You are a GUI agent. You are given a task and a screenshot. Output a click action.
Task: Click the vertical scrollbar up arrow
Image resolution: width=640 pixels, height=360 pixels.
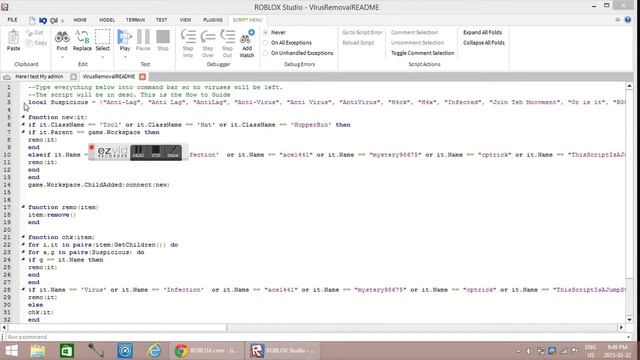click(x=629, y=86)
